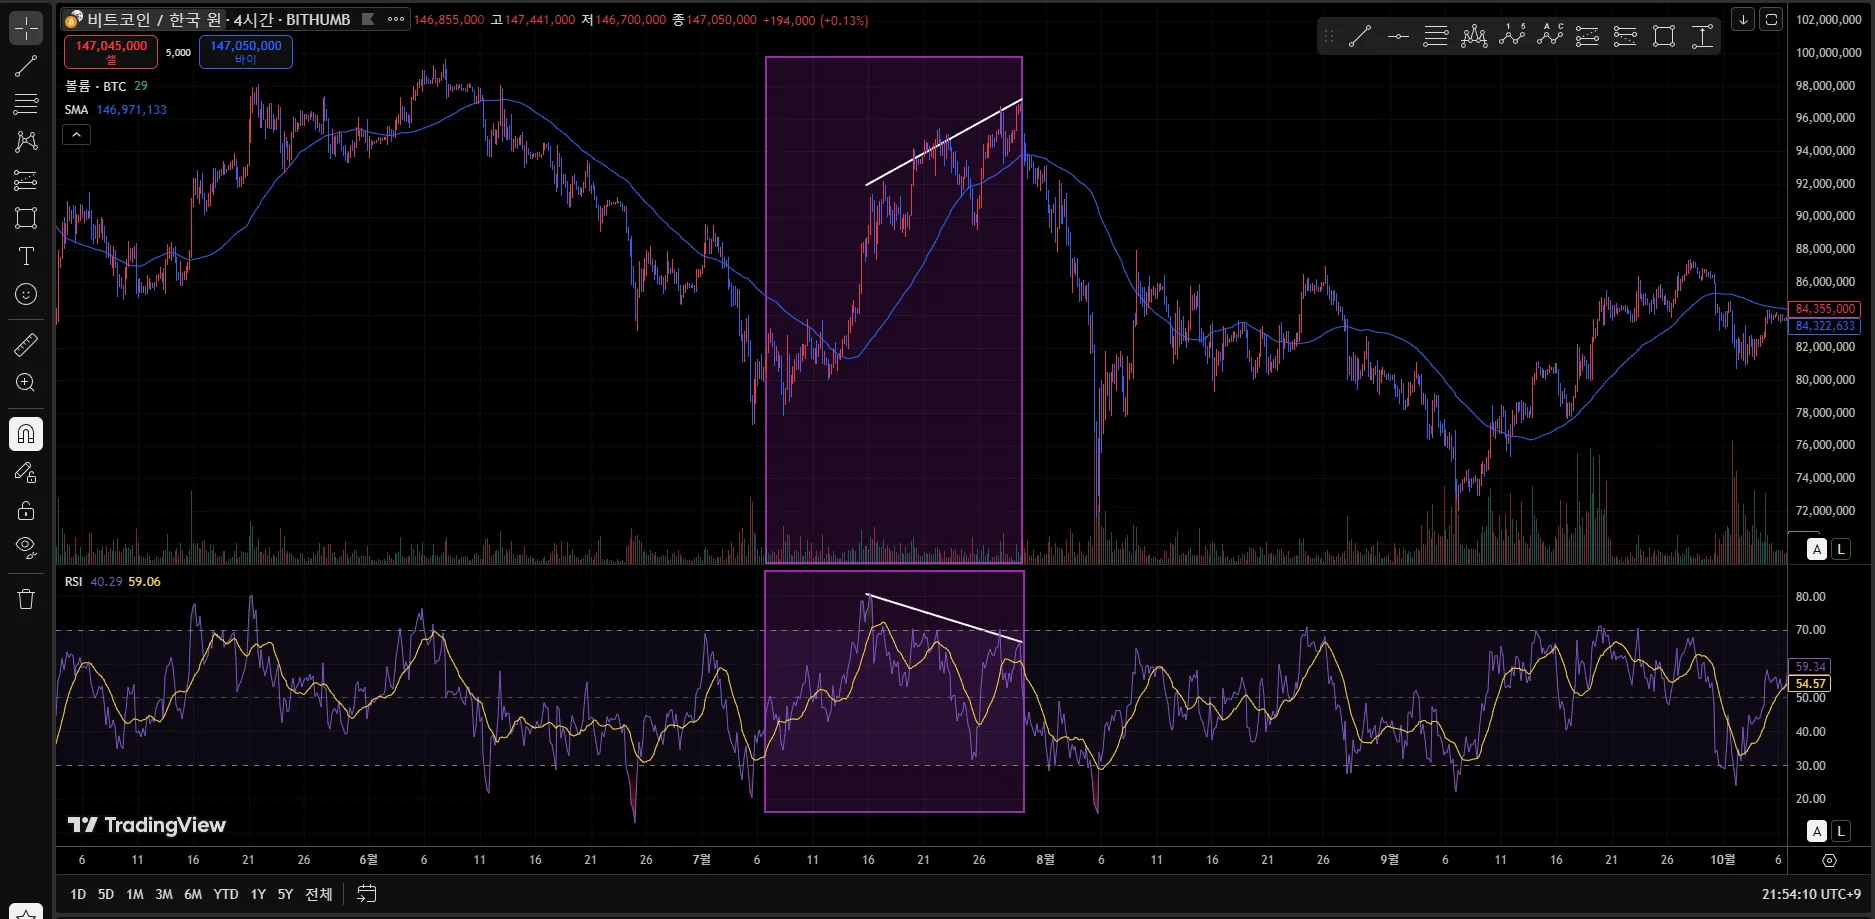
Task: Pick the rectangle tool in floating toolbar
Action: pos(1664,37)
